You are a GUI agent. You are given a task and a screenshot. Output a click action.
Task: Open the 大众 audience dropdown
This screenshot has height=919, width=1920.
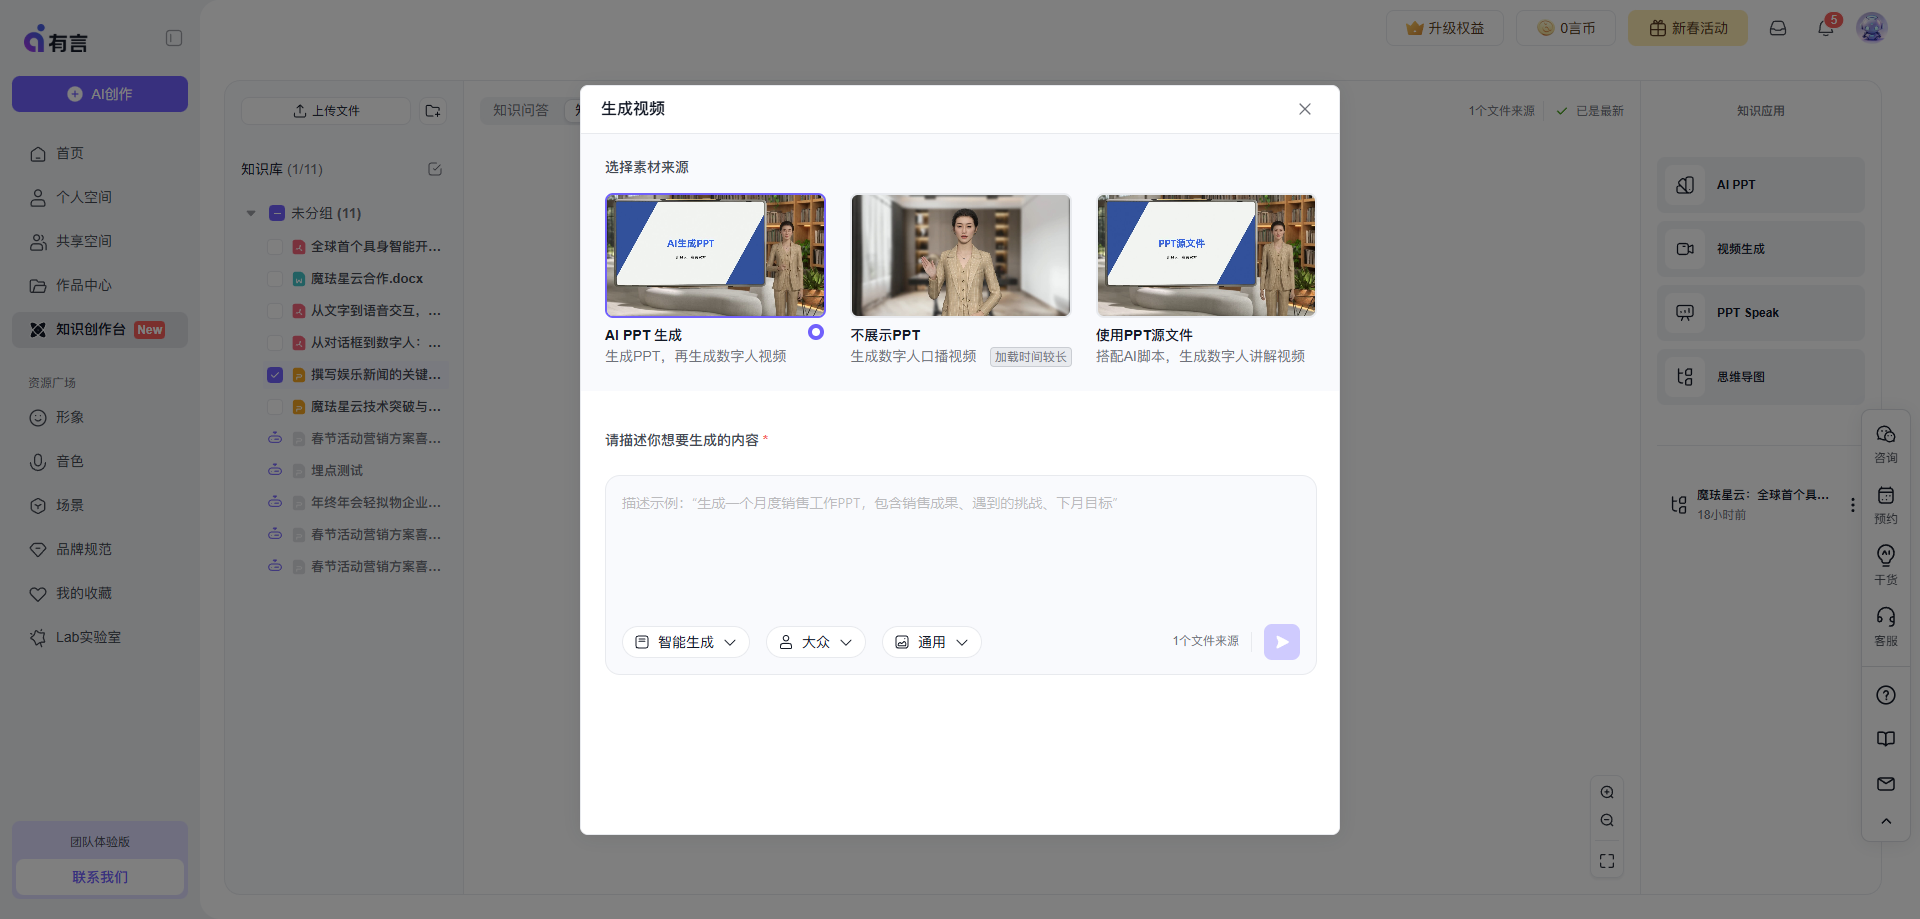[x=815, y=641]
